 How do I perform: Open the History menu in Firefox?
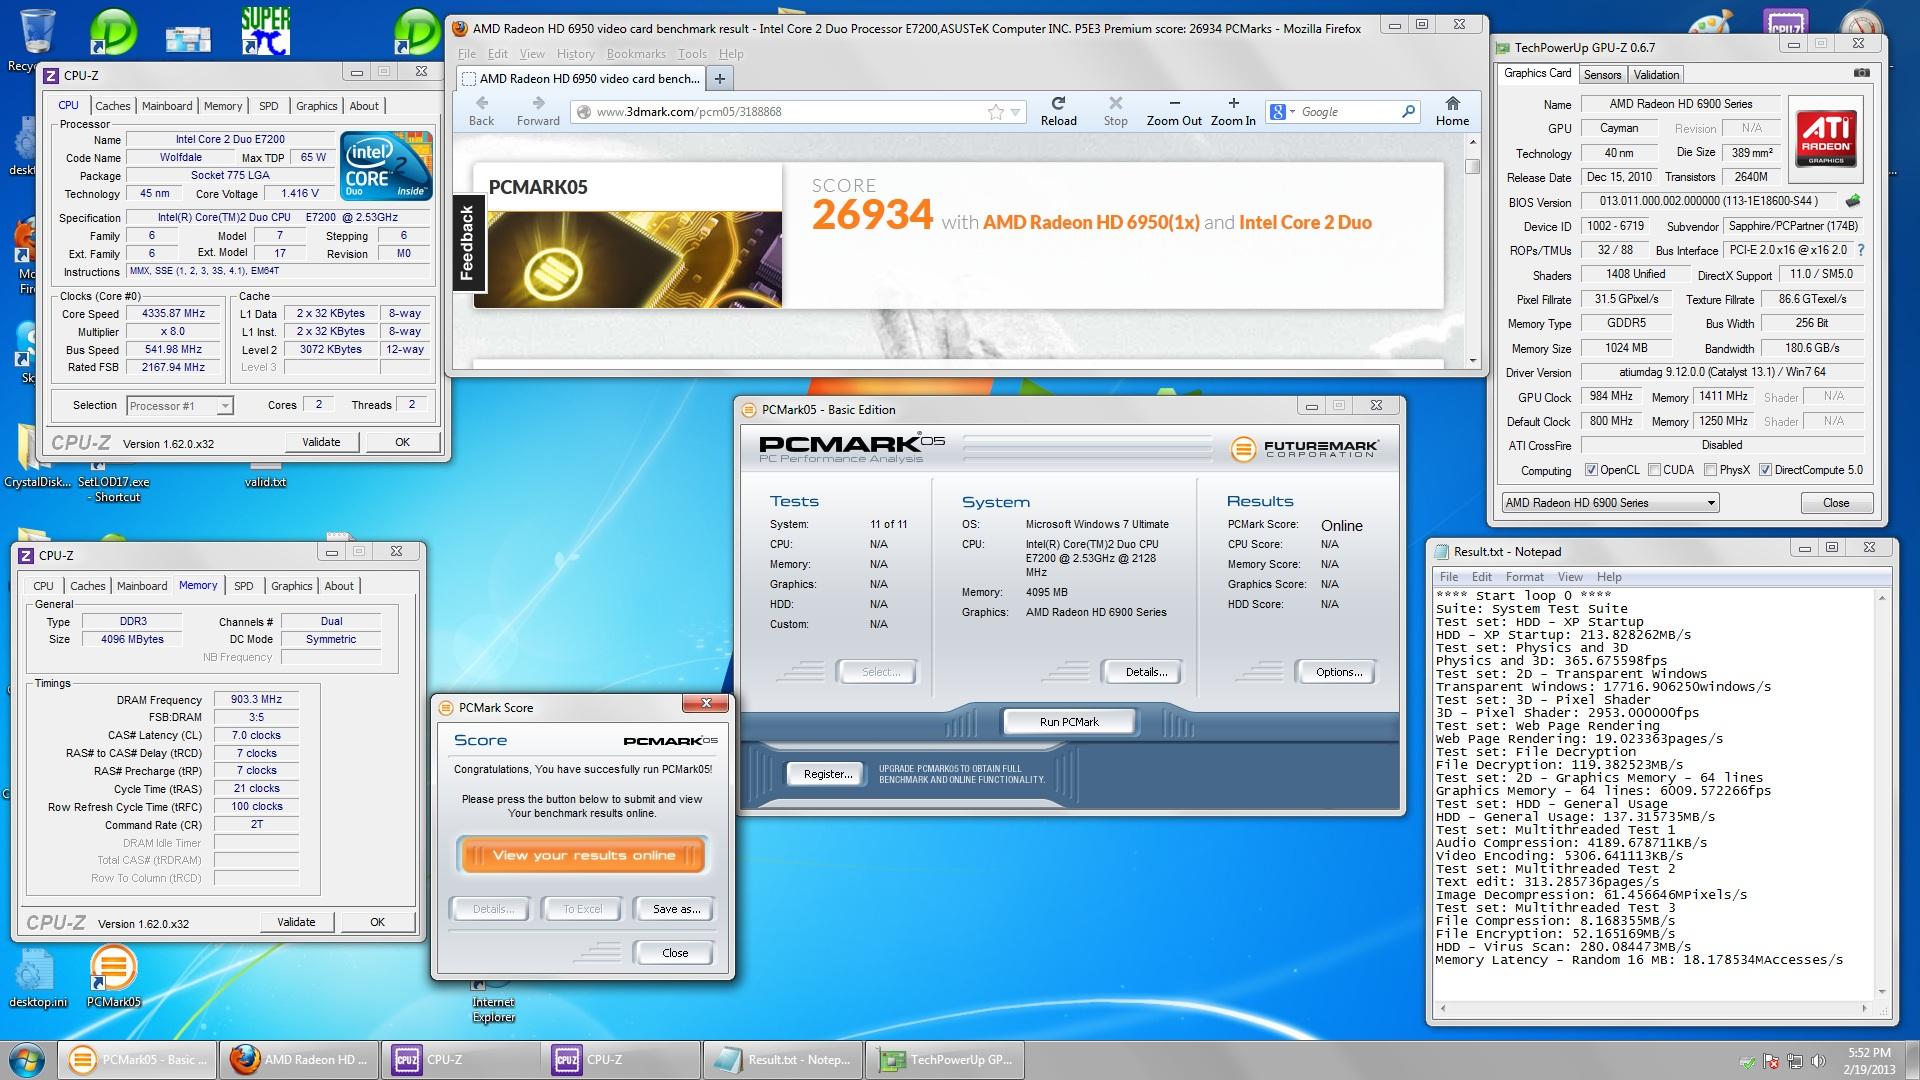[575, 54]
